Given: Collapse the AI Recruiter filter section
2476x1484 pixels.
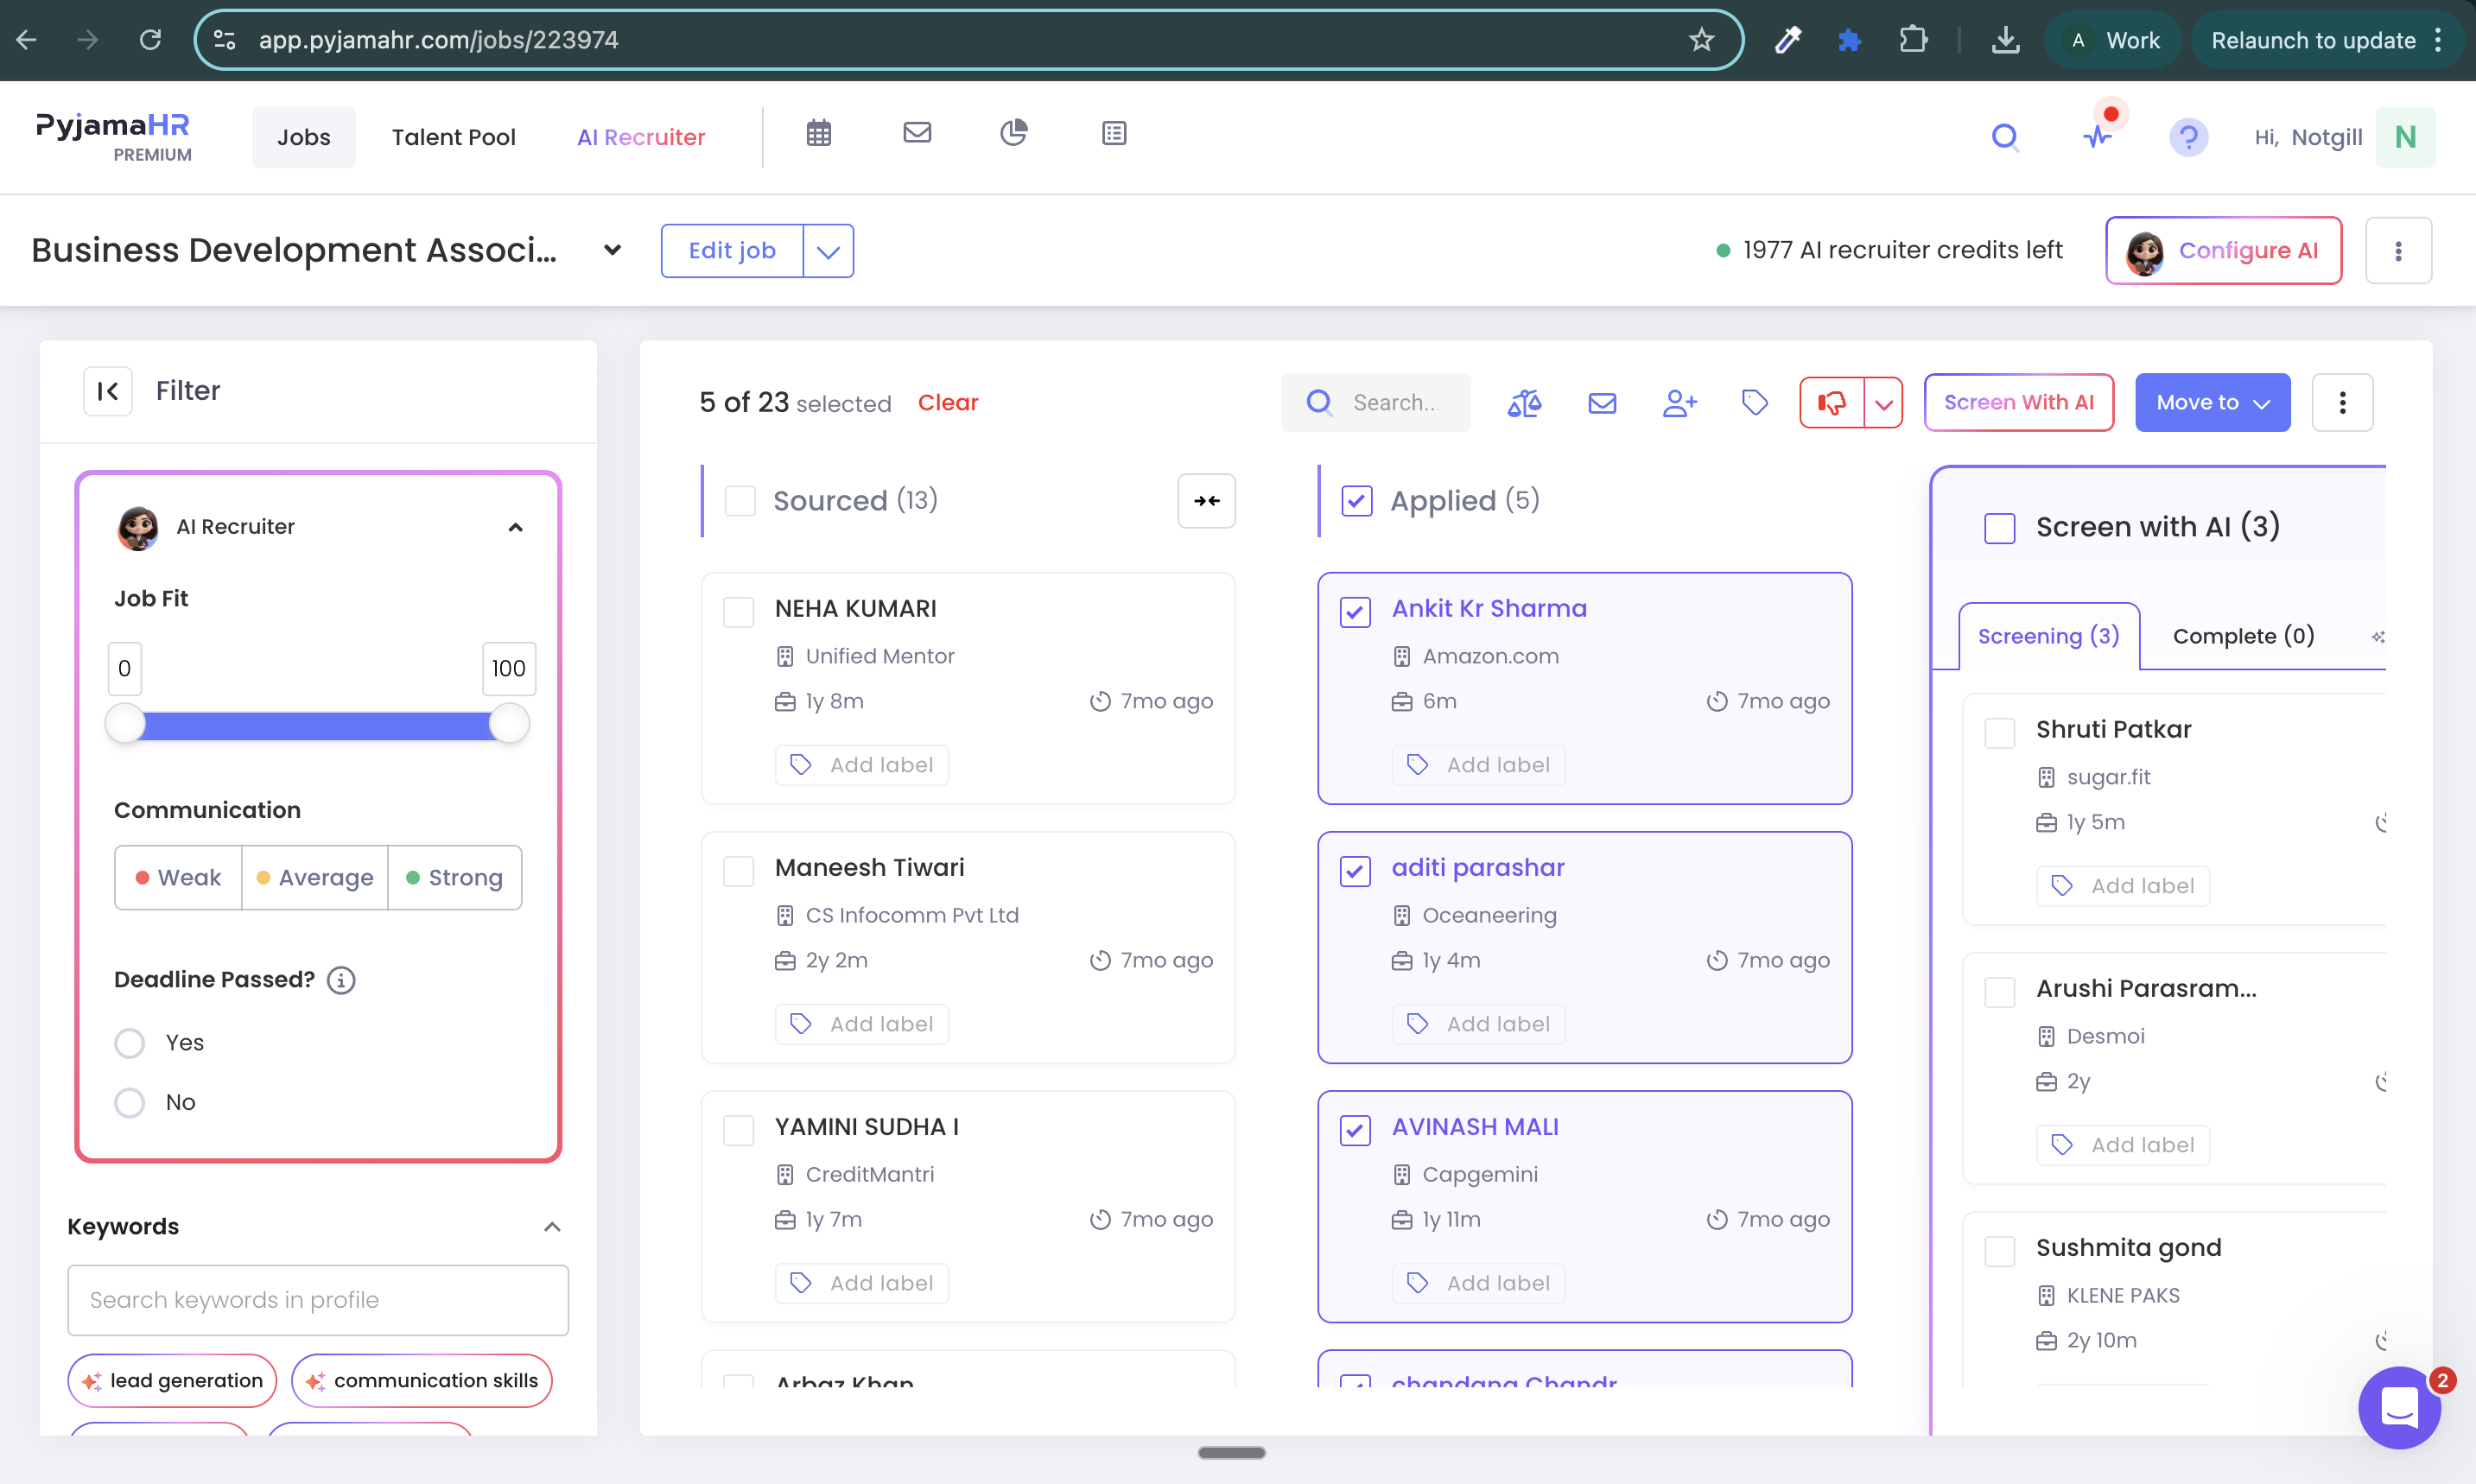Looking at the screenshot, I should 515,527.
